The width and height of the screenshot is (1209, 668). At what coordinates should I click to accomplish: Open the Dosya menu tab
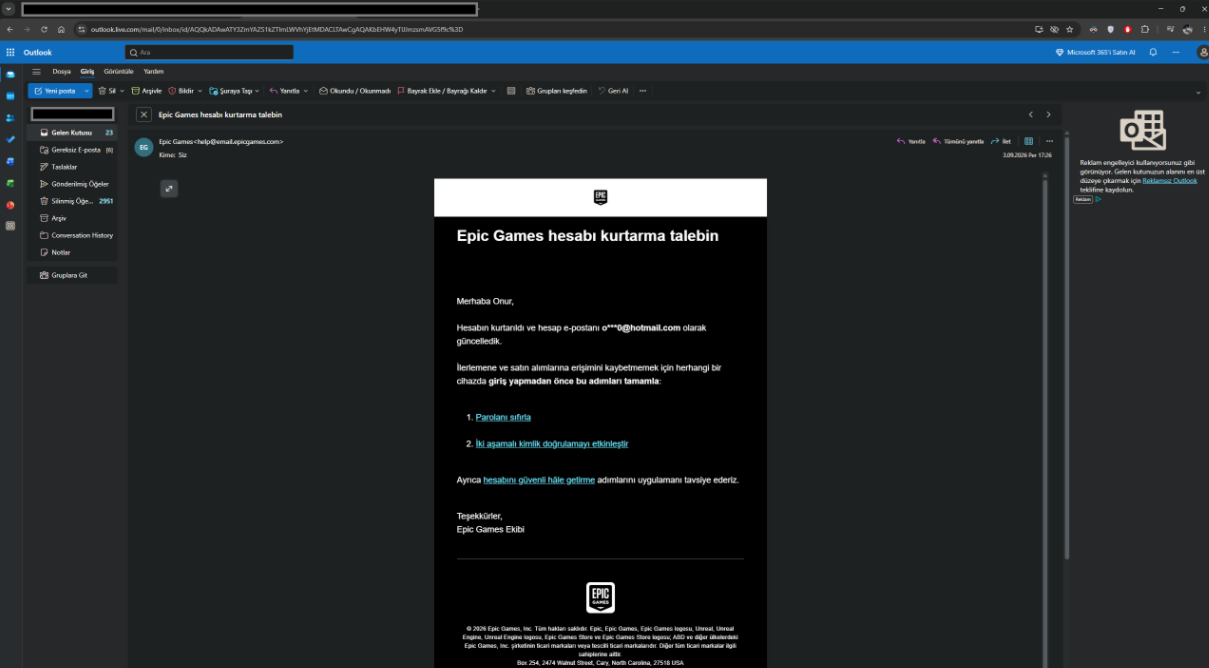click(x=62, y=71)
